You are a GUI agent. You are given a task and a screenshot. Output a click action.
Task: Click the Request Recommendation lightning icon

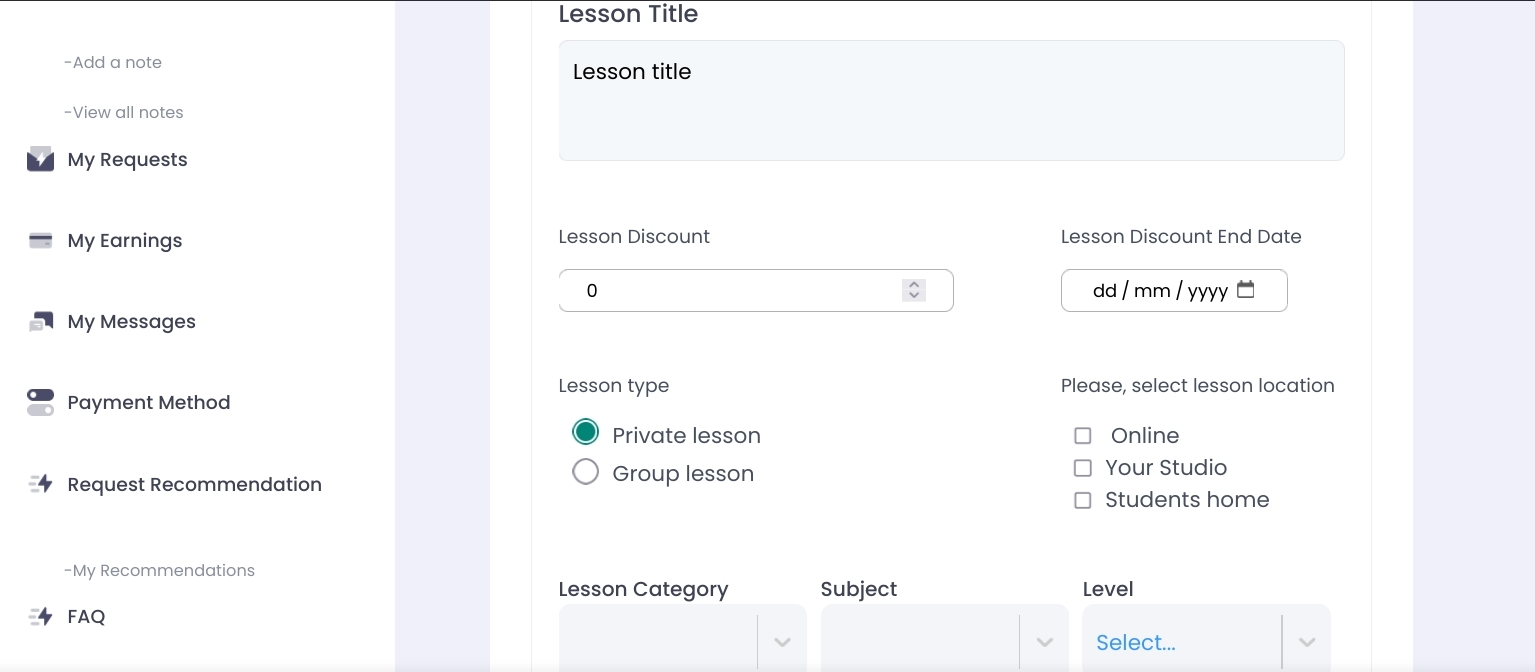pos(40,485)
